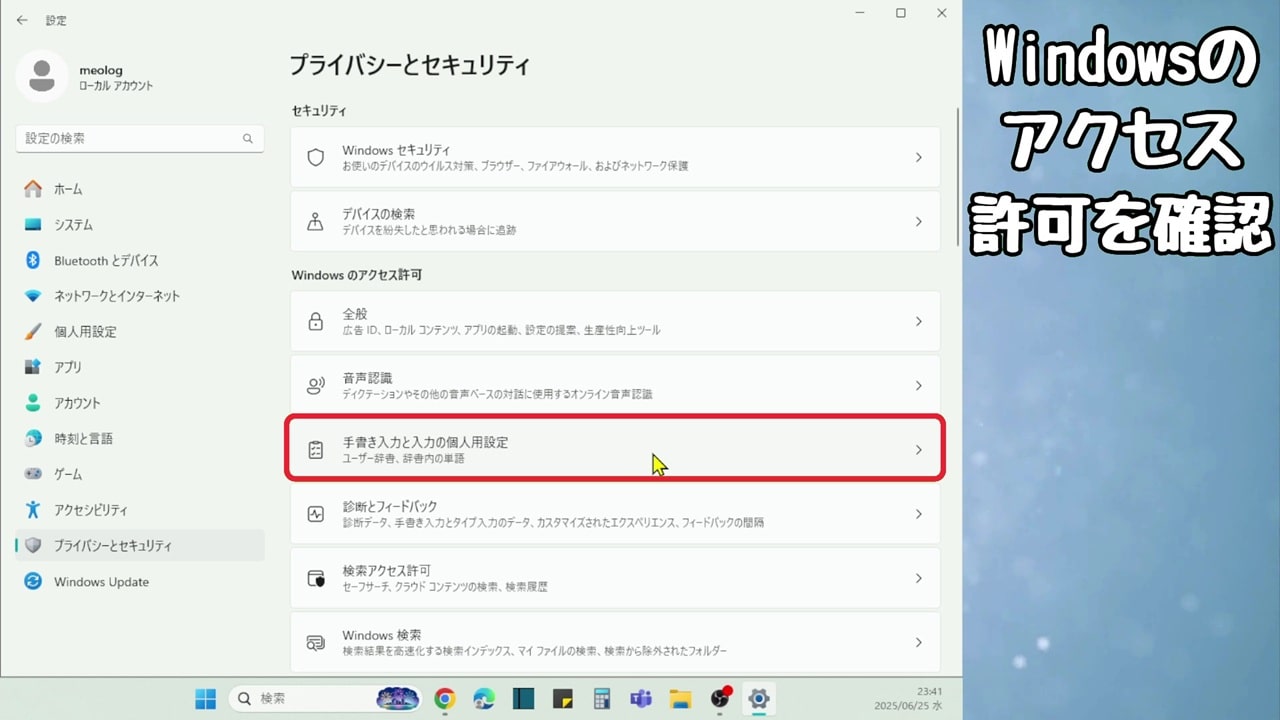This screenshot has width=1280, height=720.
Task: Open the Windows Start button on taskbar
Action: (206, 698)
